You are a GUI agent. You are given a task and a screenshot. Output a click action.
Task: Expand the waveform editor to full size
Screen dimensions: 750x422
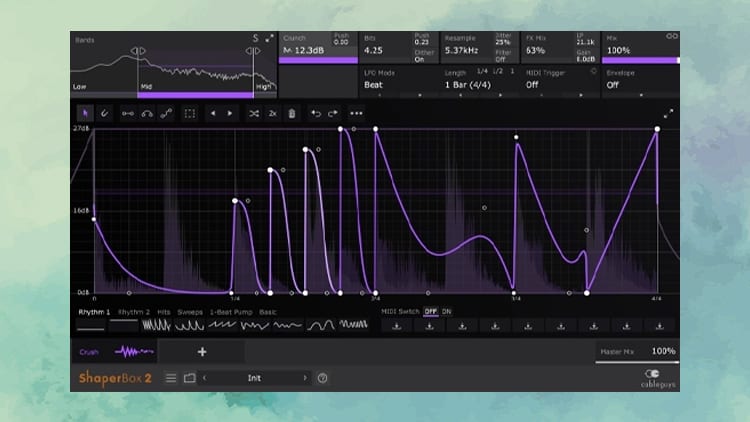click(668, 113)
